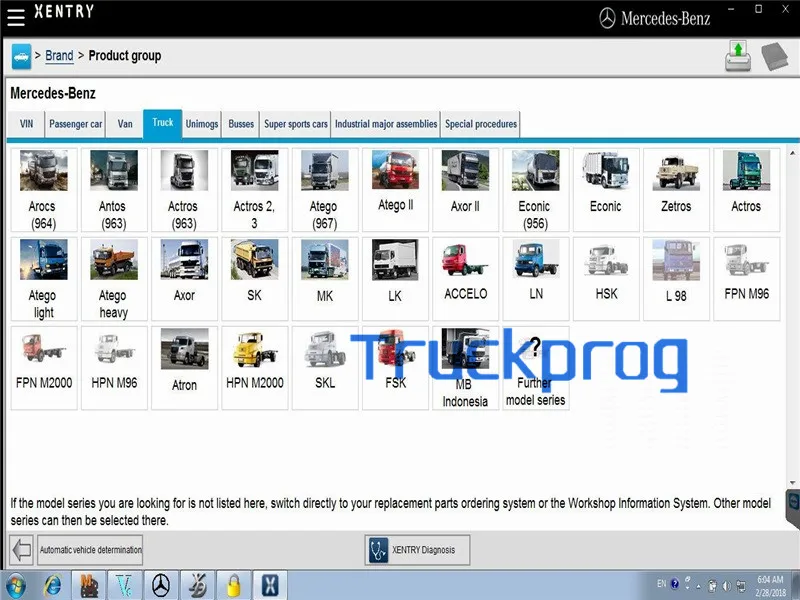
Task: Launch XENTRY Diagnosis button
Action: pyautogui.click(x=417, y=550)
